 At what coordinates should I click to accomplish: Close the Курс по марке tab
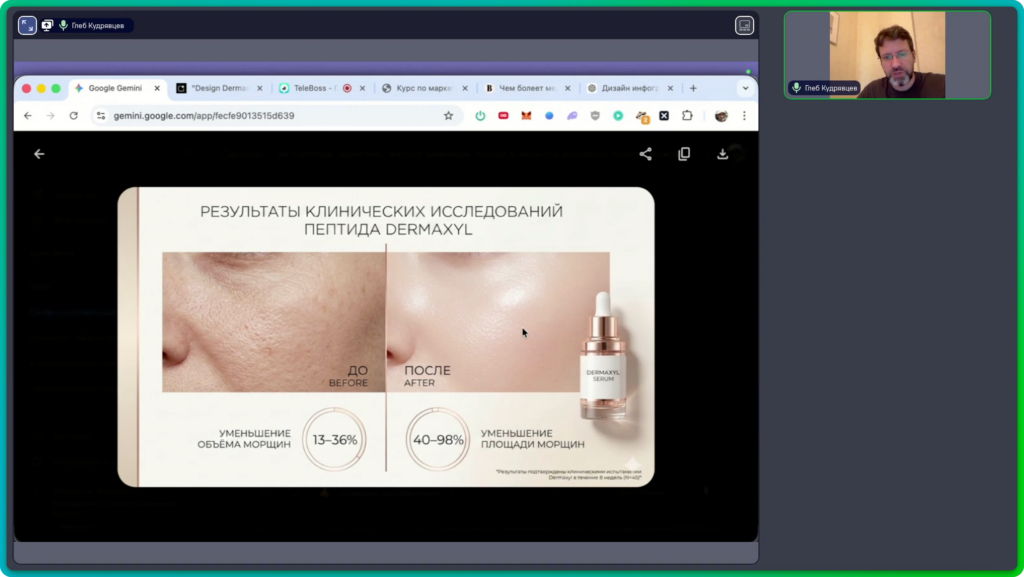click(x=465, y=88)
